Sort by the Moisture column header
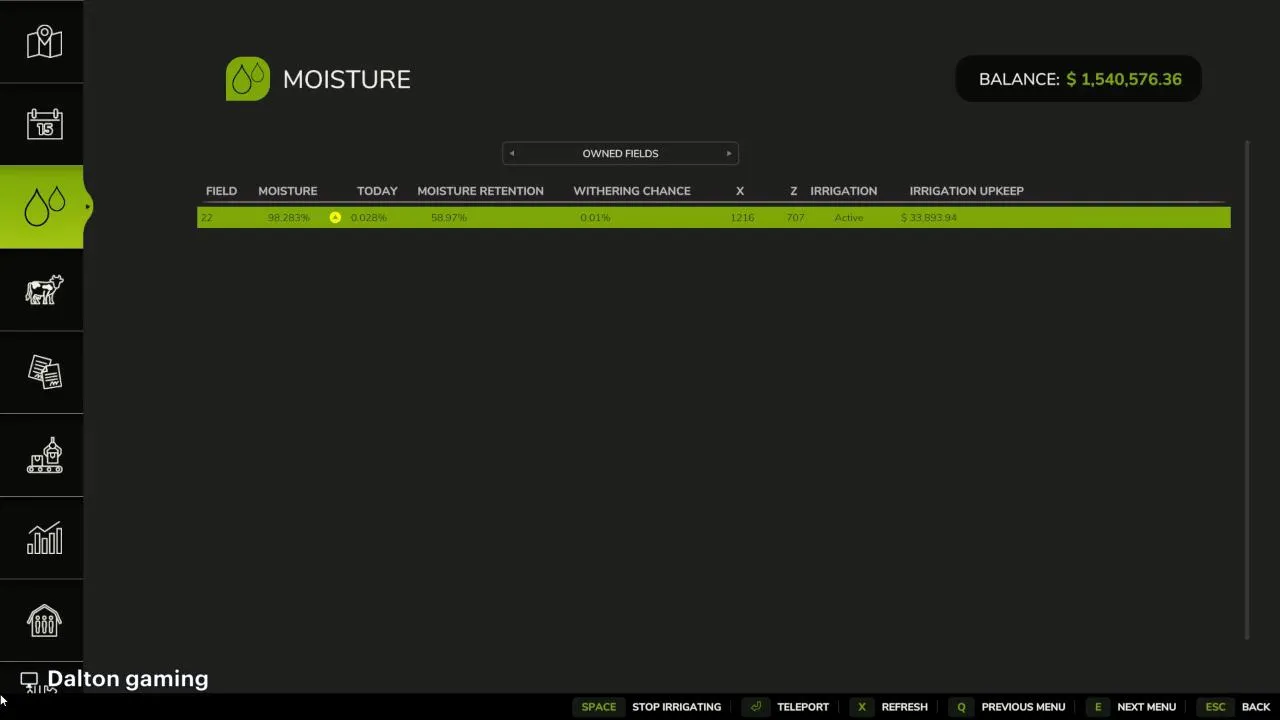 pos(287,191)
